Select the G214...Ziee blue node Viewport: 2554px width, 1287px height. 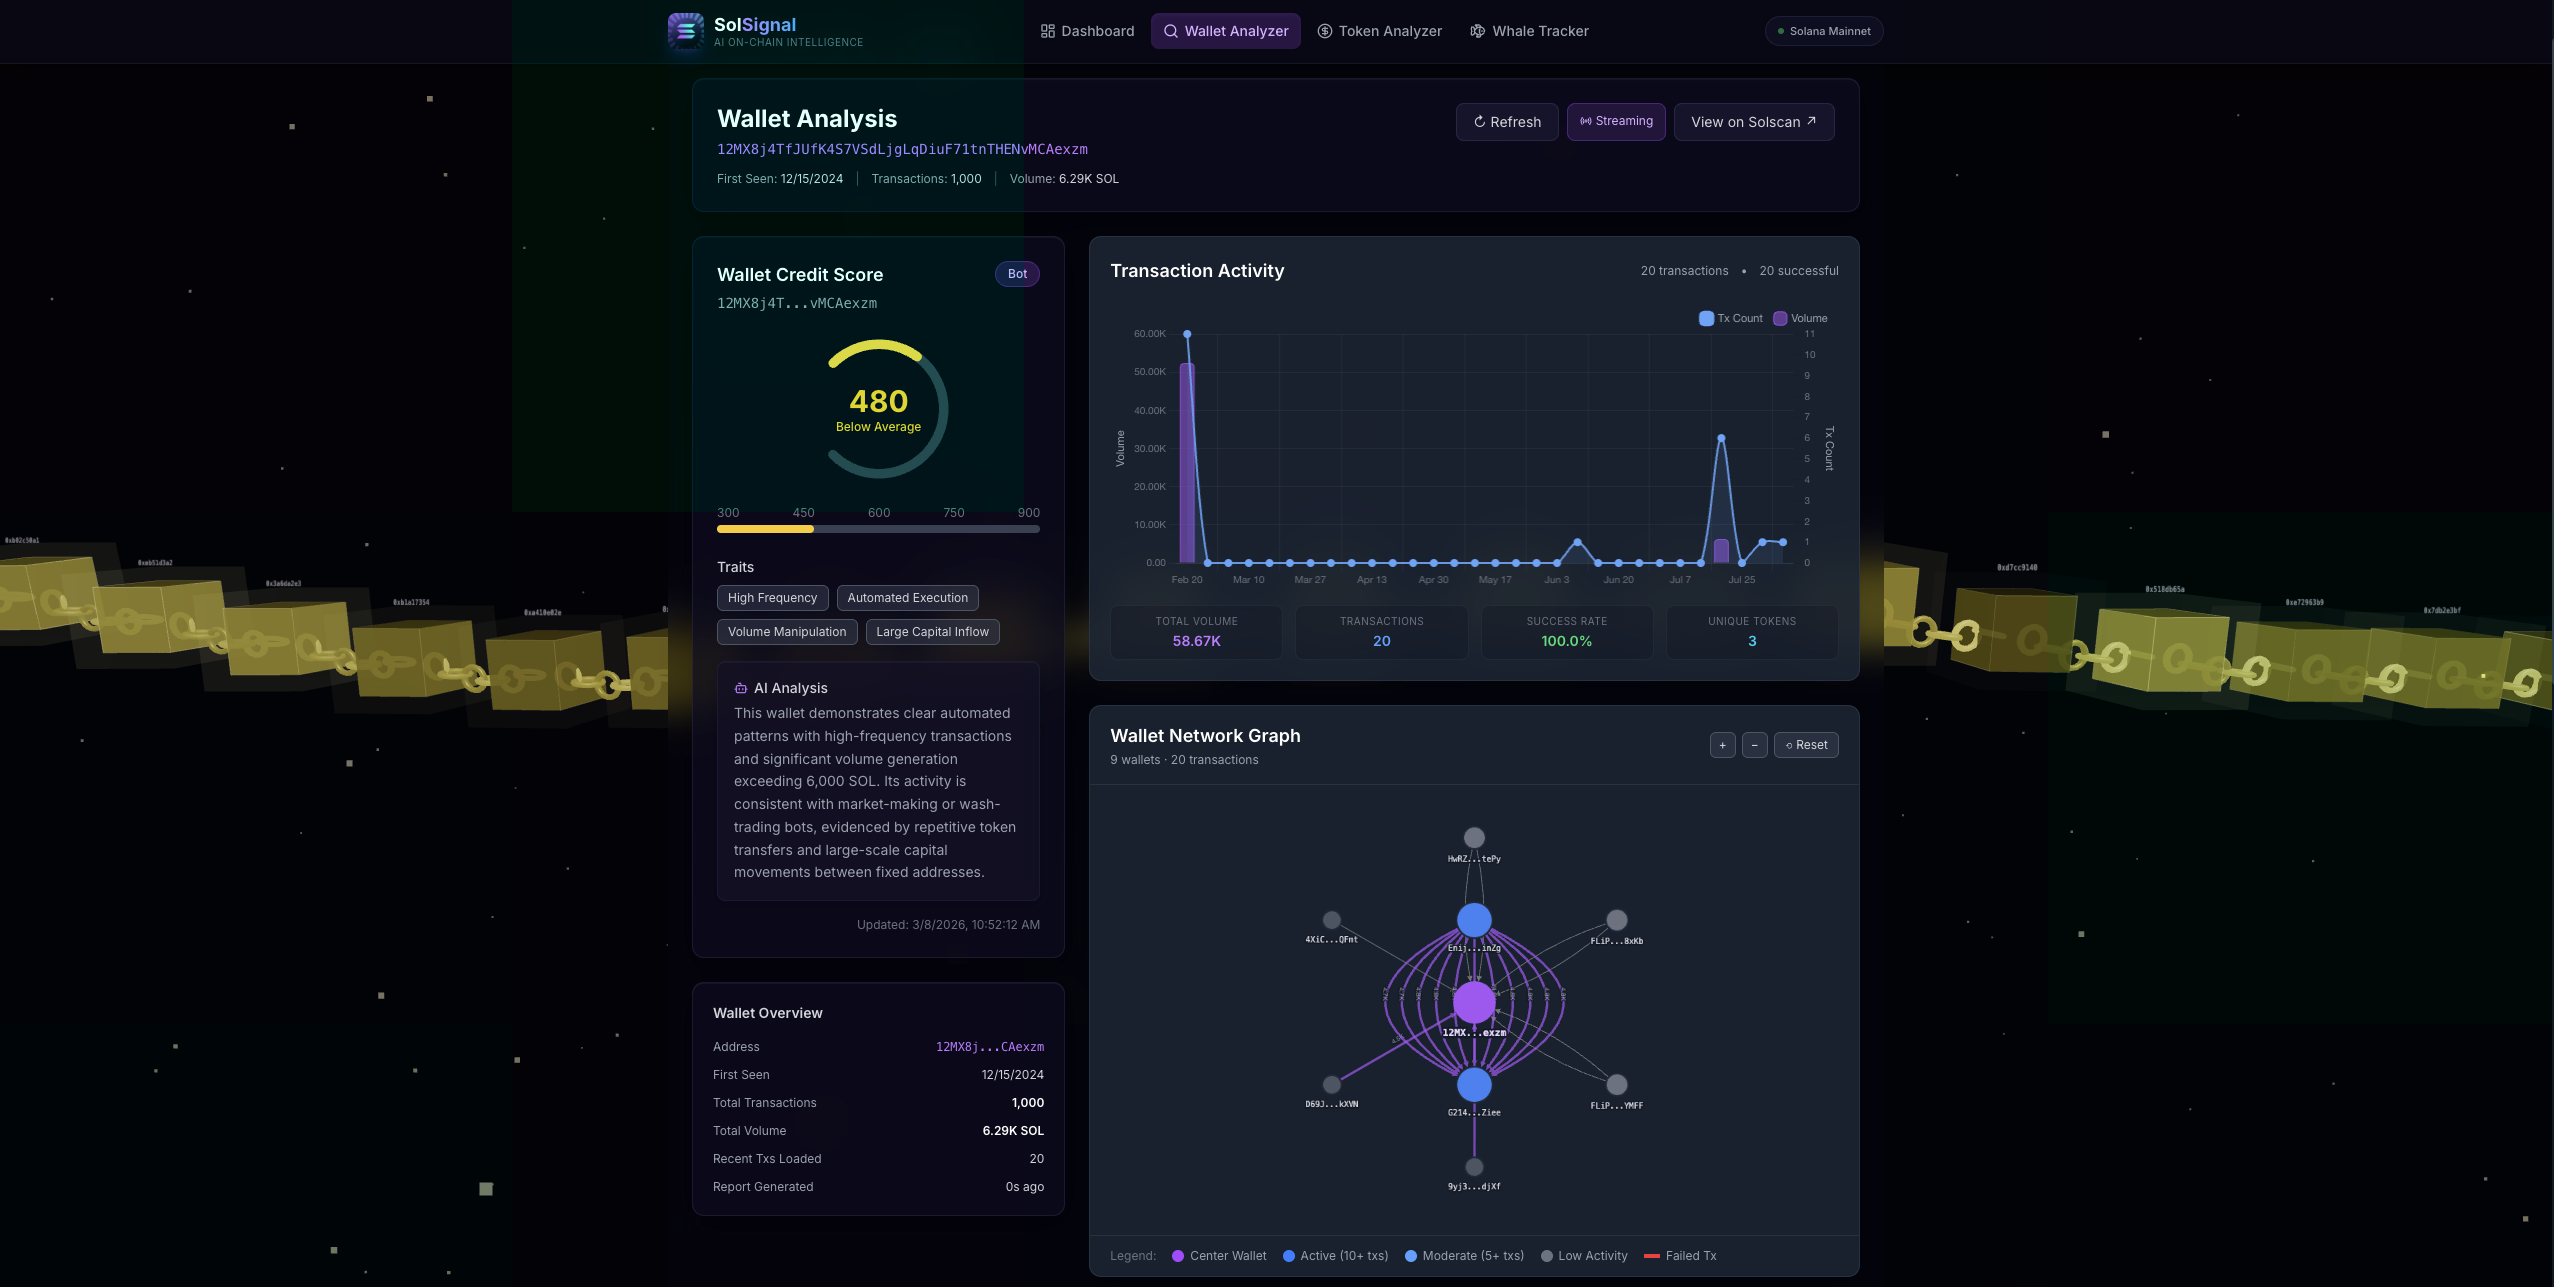1474,1084
